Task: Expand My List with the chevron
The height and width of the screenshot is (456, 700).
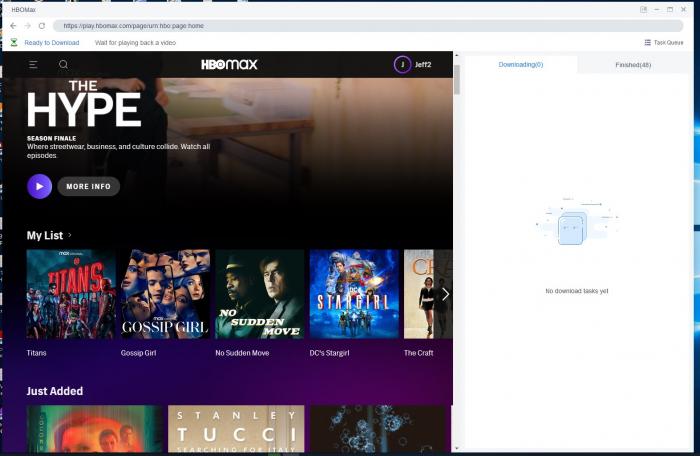Action: click(x=70, y=235)
